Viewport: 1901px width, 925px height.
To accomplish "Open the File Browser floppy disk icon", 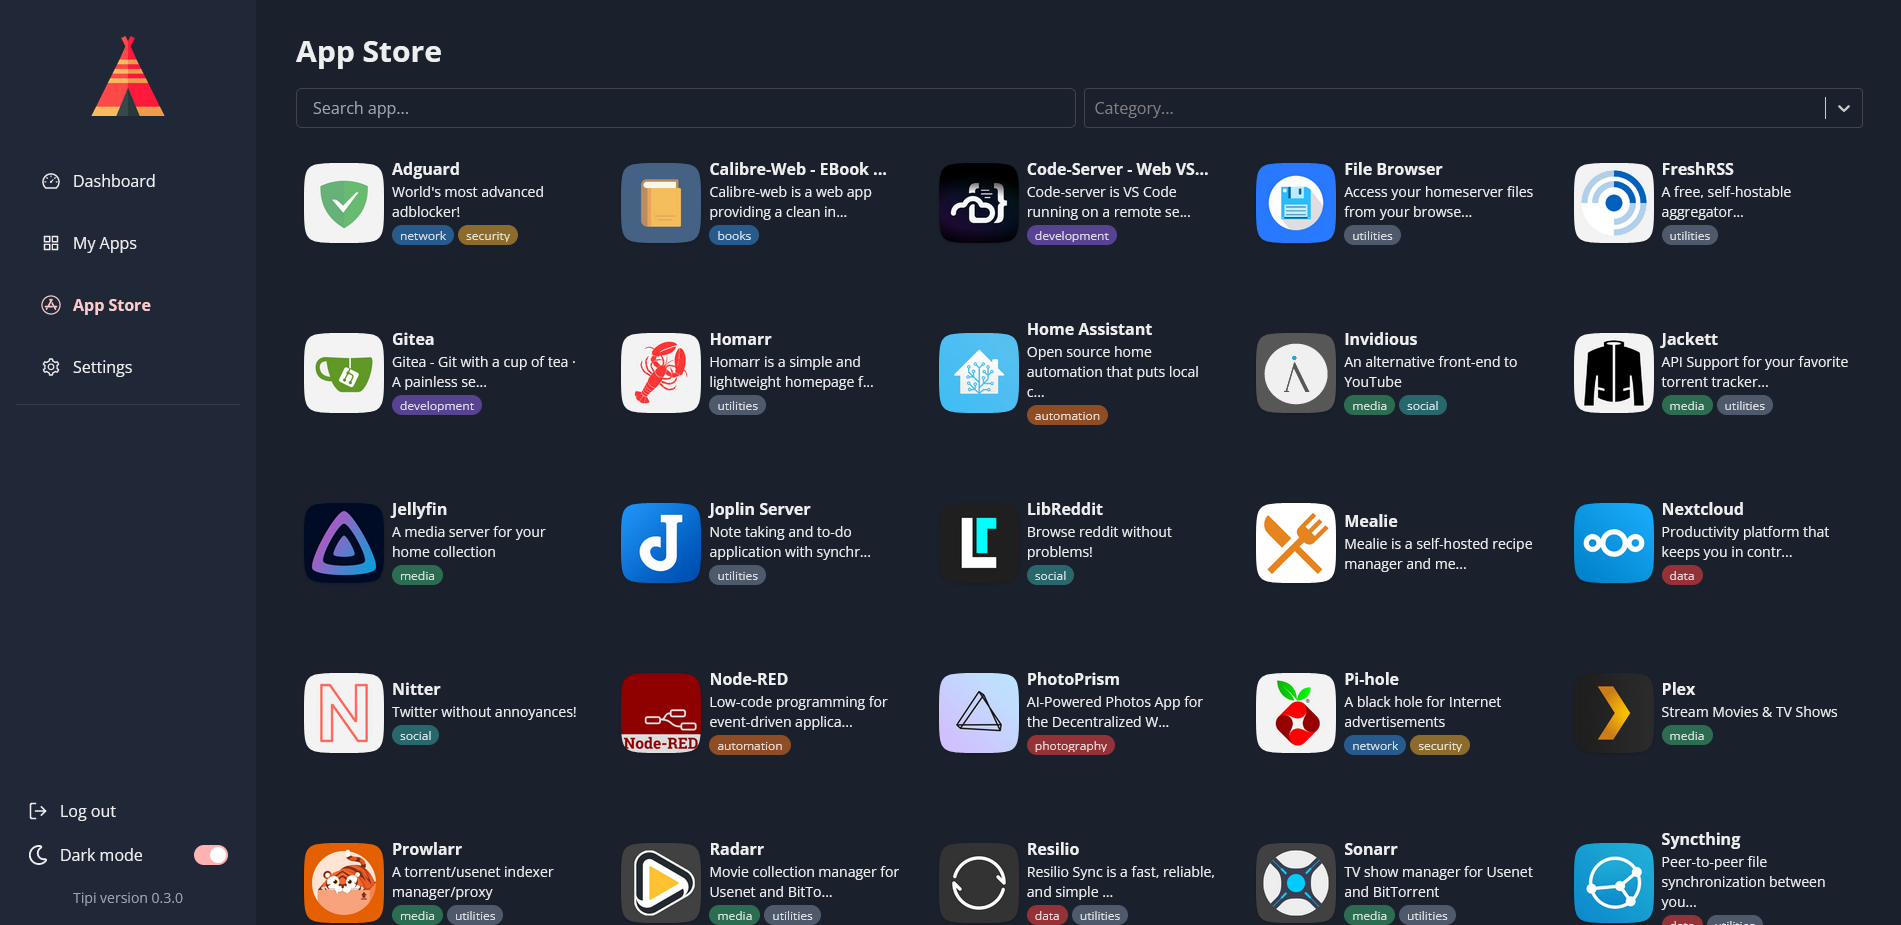I will (1296, 203).
